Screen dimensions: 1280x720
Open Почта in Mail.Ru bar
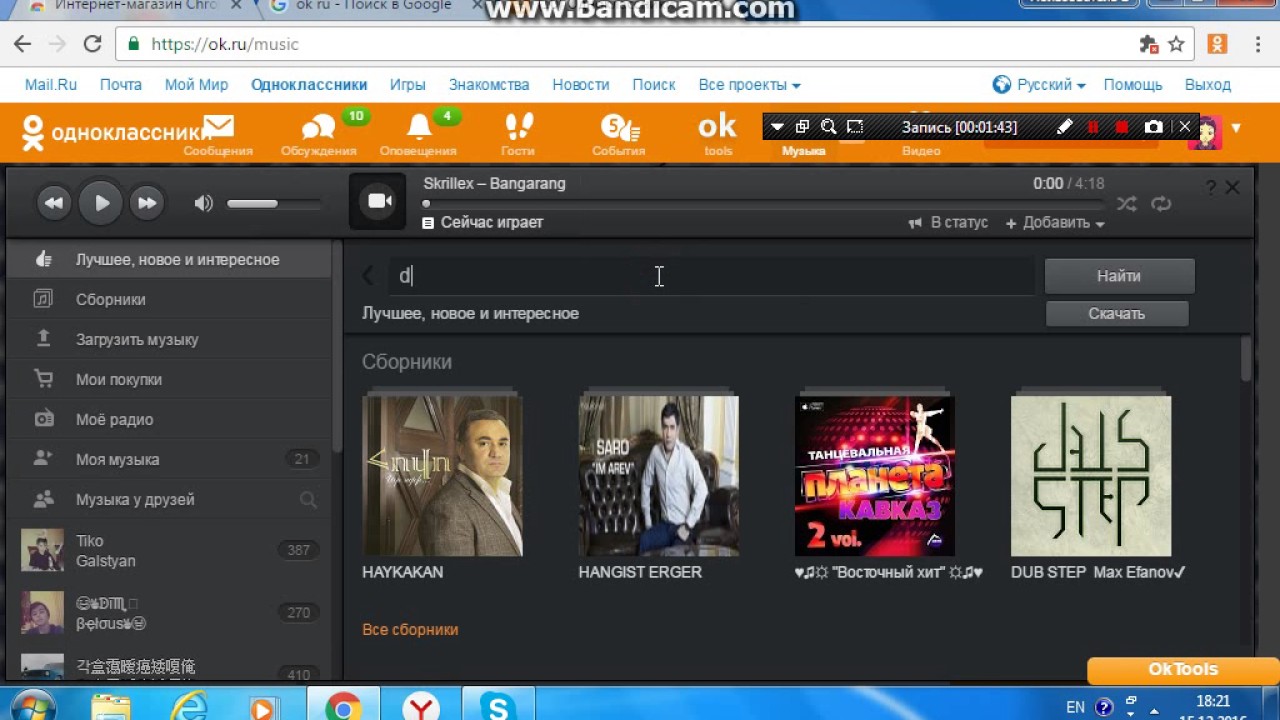pyautogui.click(x=121, y=85)
